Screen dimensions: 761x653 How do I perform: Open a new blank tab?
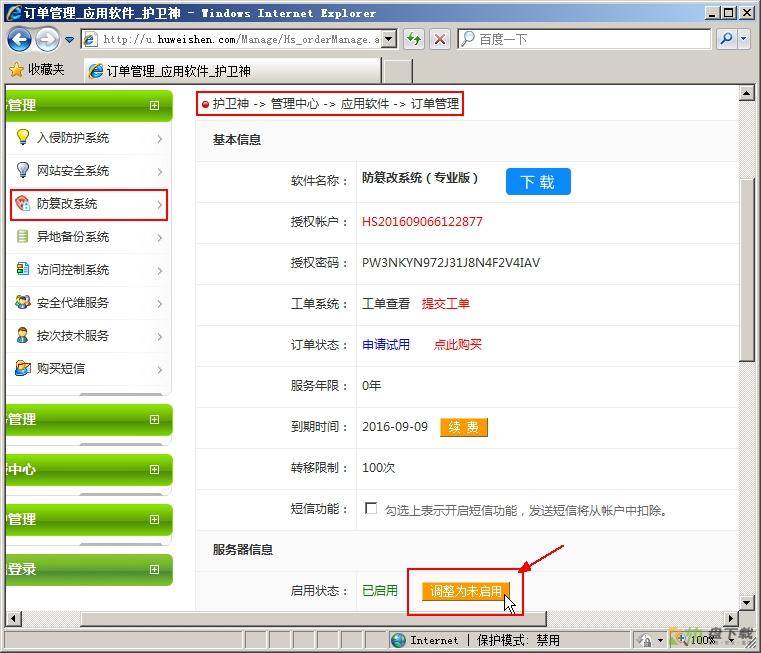click(397, 71)
